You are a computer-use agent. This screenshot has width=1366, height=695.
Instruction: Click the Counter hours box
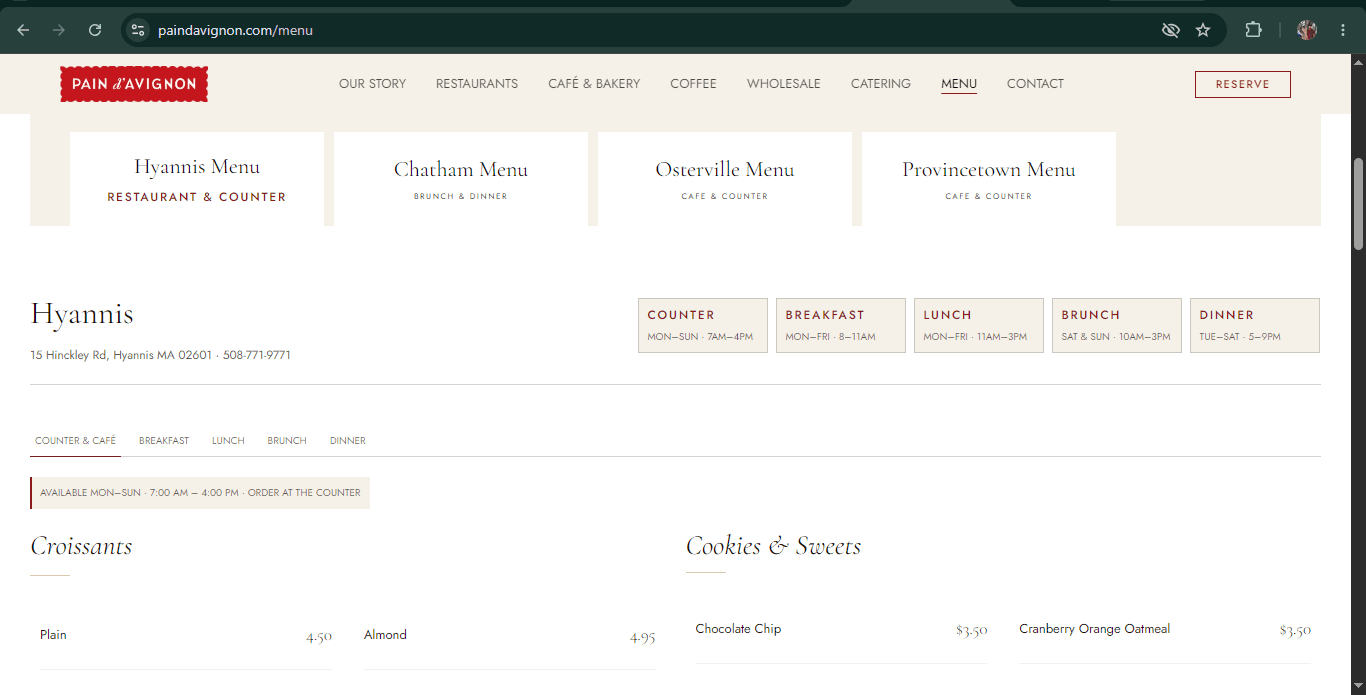[703, 325]
